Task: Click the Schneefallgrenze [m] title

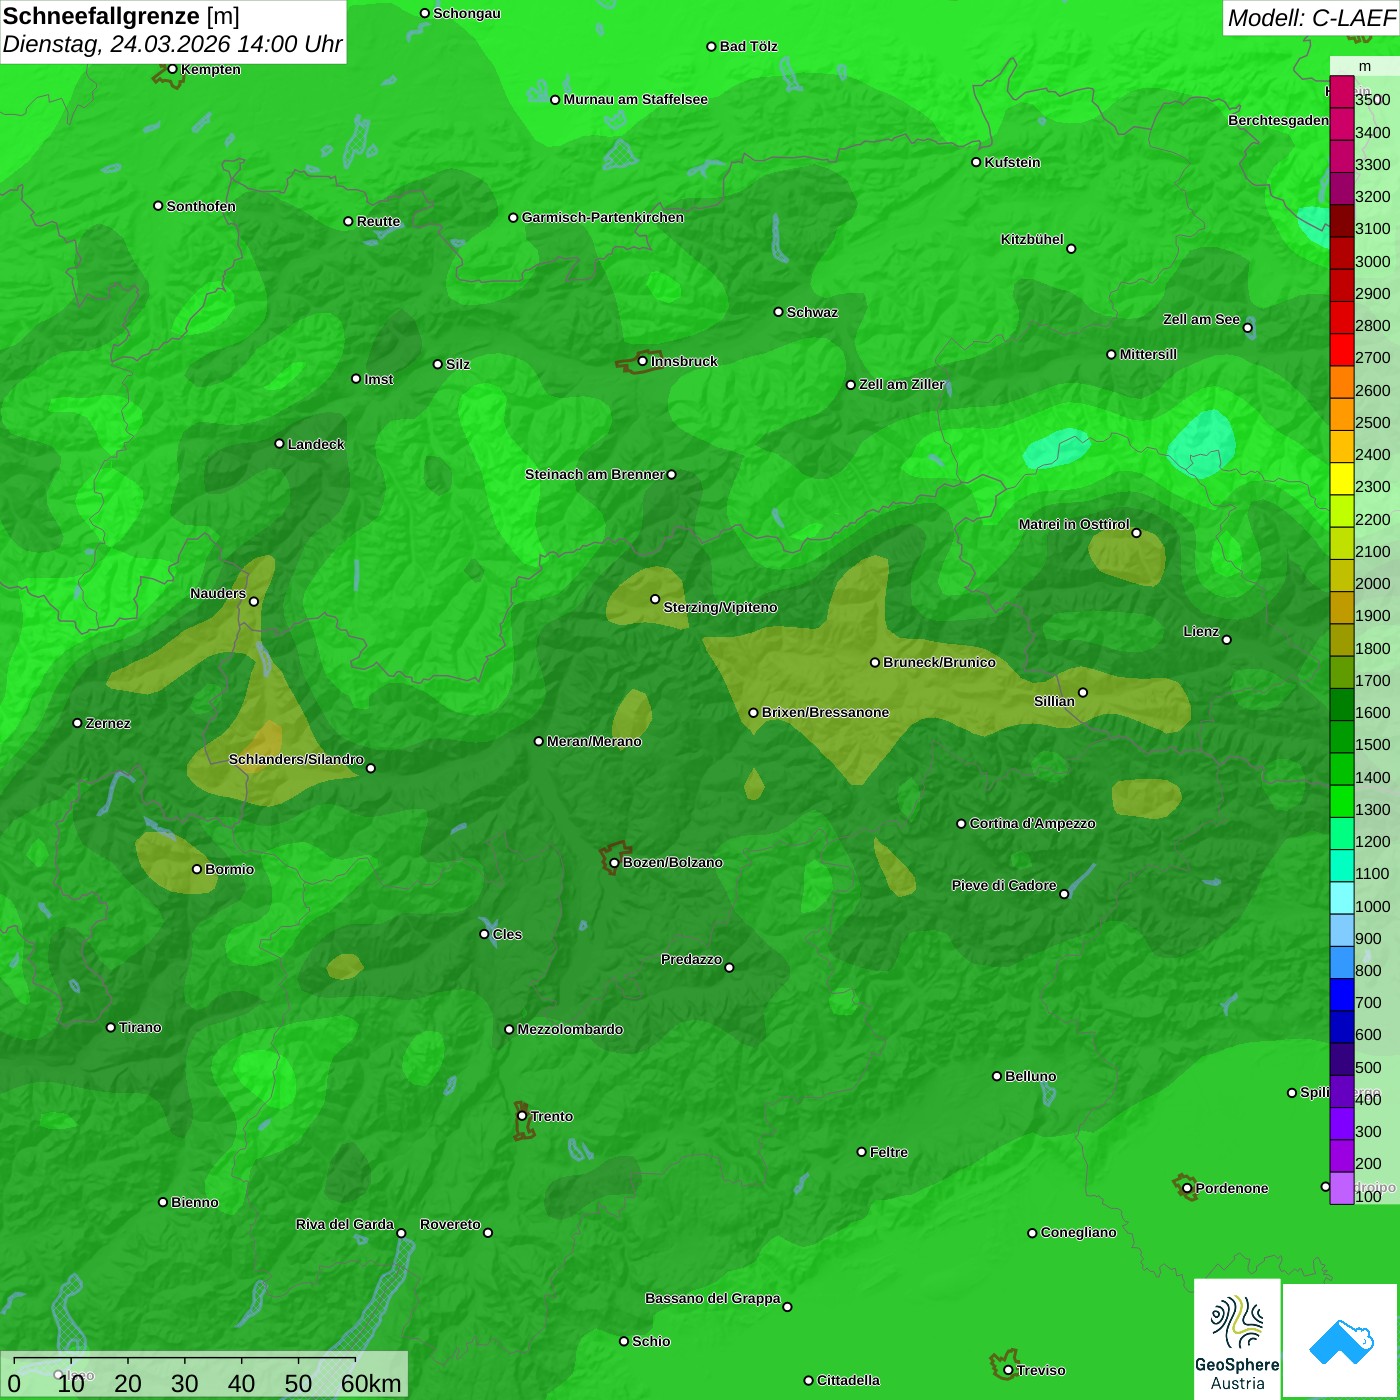Action: tap(121, 16)
